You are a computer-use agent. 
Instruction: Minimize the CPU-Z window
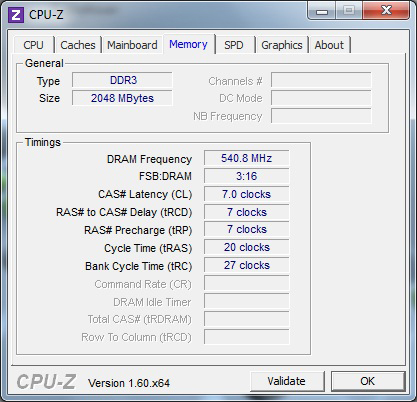[322, 11]
